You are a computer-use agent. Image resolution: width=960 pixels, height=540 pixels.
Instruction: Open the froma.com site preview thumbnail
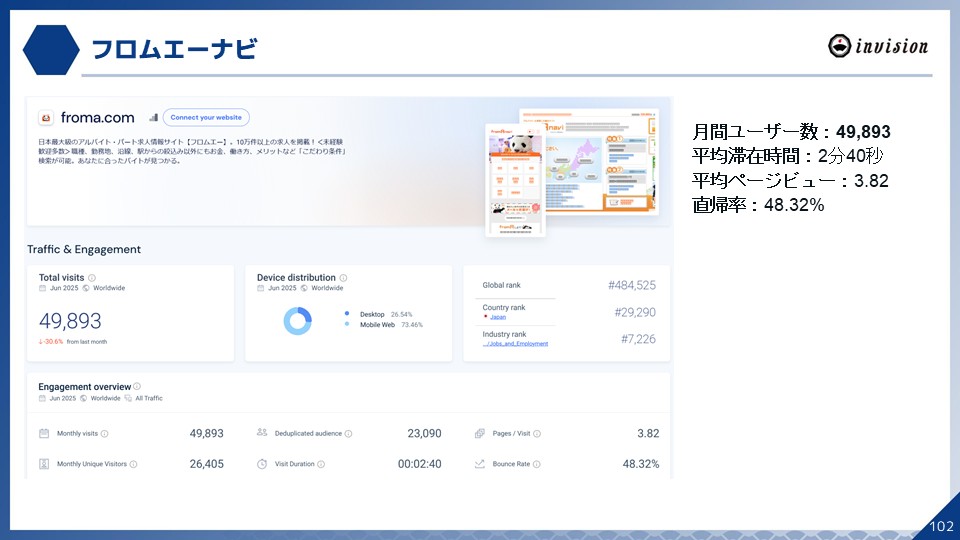(572, 171)
